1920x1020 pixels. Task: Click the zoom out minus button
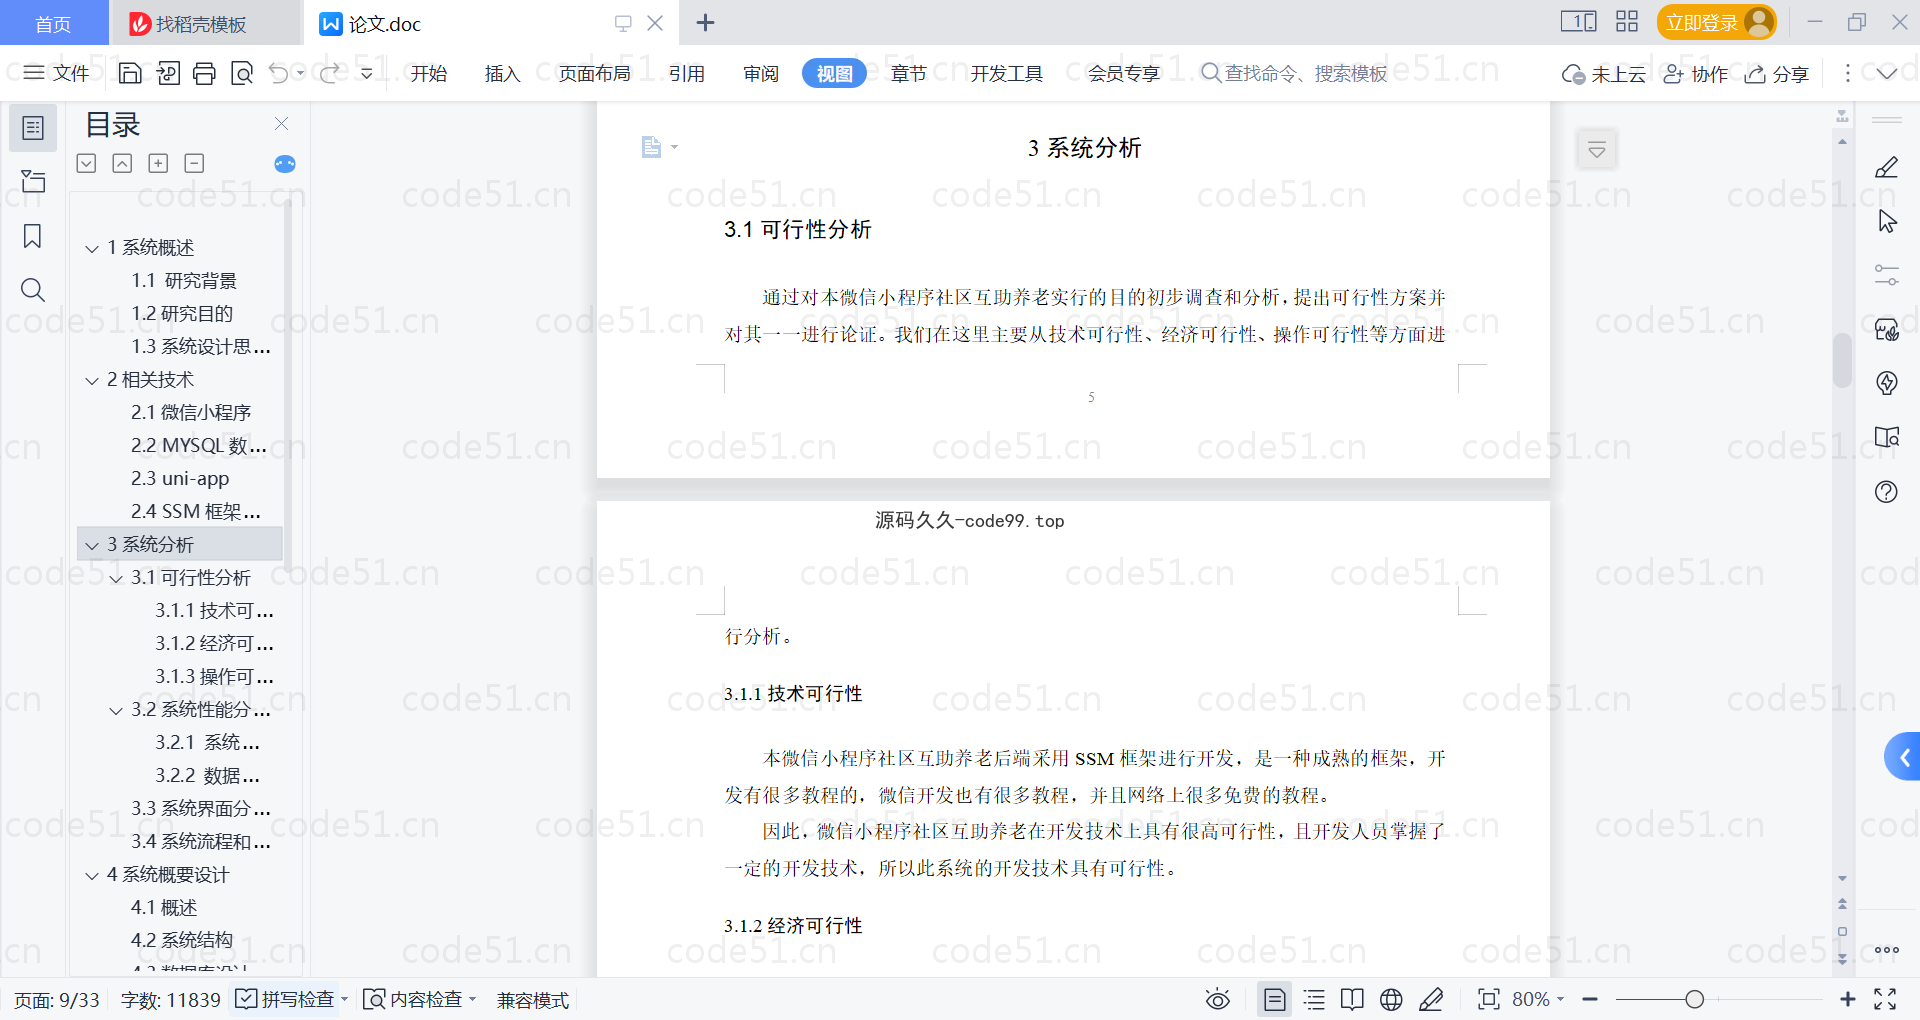1590,999
